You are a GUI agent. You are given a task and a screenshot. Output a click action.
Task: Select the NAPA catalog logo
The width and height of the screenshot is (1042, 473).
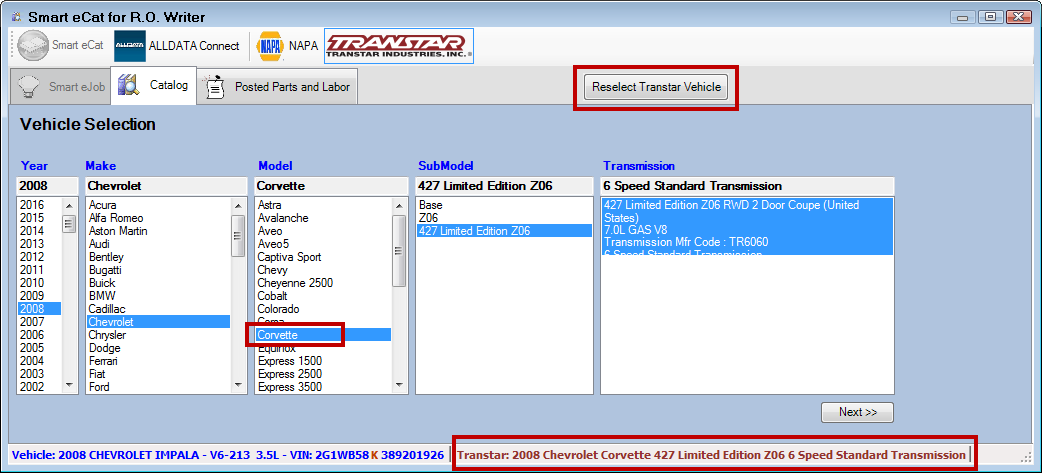point(287,45)
